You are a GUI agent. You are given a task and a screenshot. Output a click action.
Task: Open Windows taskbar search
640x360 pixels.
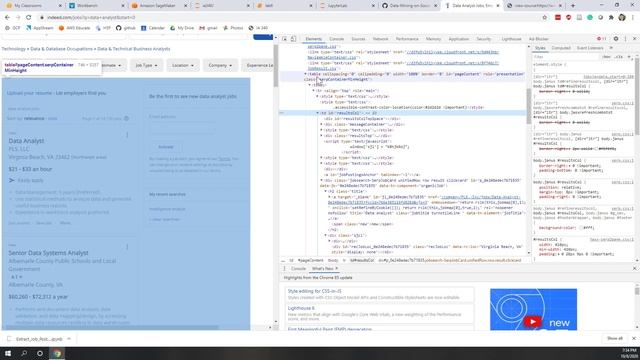(x=24, y=353)
